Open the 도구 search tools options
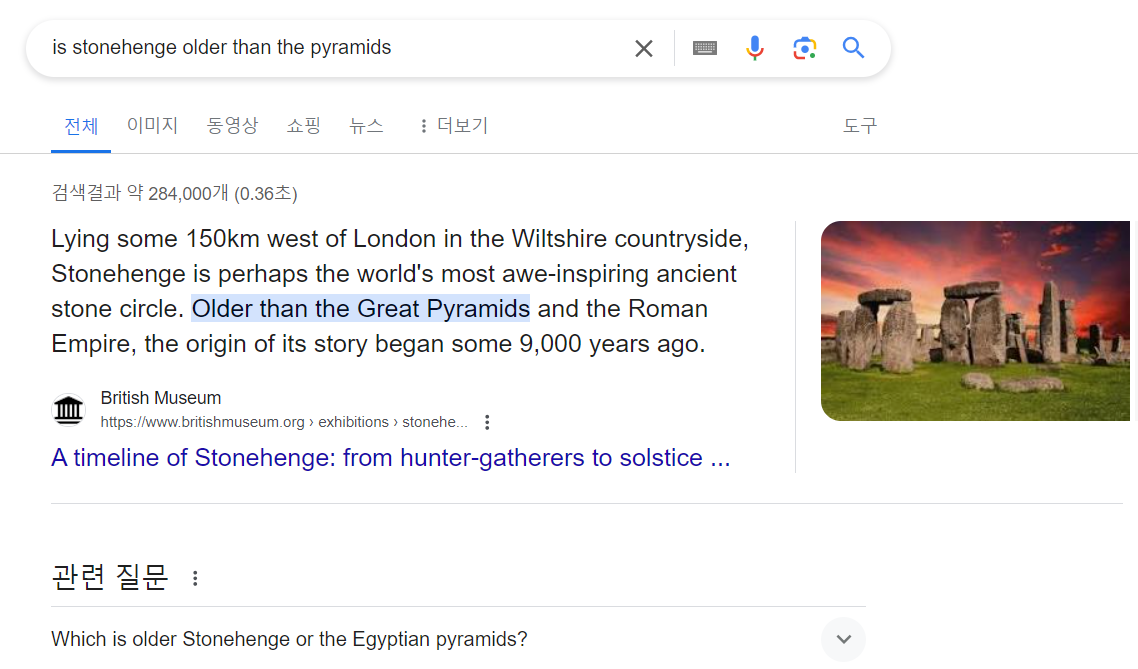Viewport: 1138px width, 669px height. (x=859, y=126)
